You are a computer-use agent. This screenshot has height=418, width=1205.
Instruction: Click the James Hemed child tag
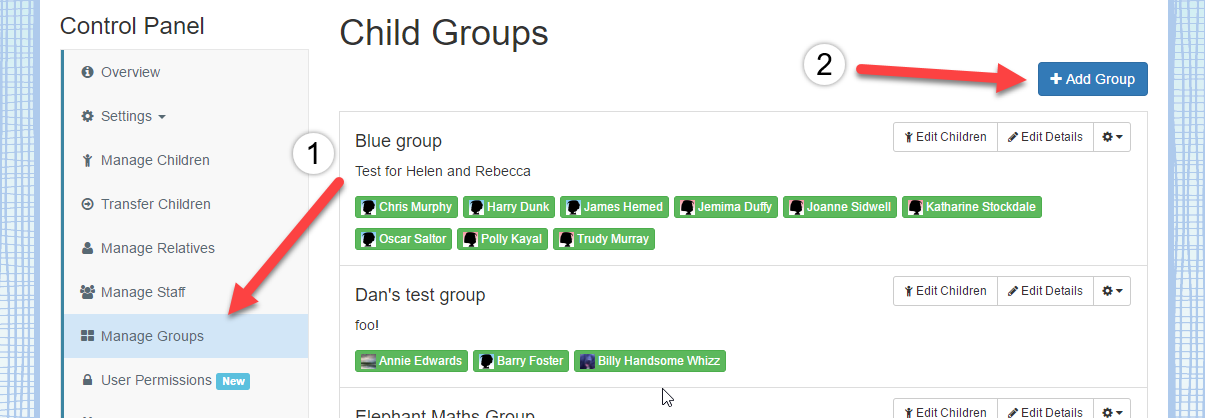tap(614, 207)
